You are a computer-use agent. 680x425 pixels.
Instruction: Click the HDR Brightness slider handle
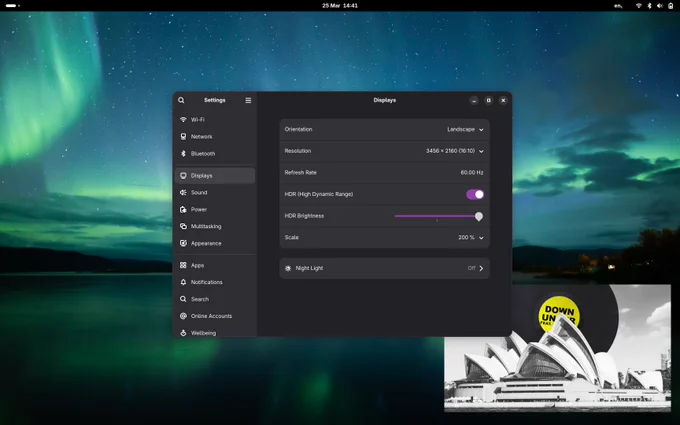pos(479,216)
